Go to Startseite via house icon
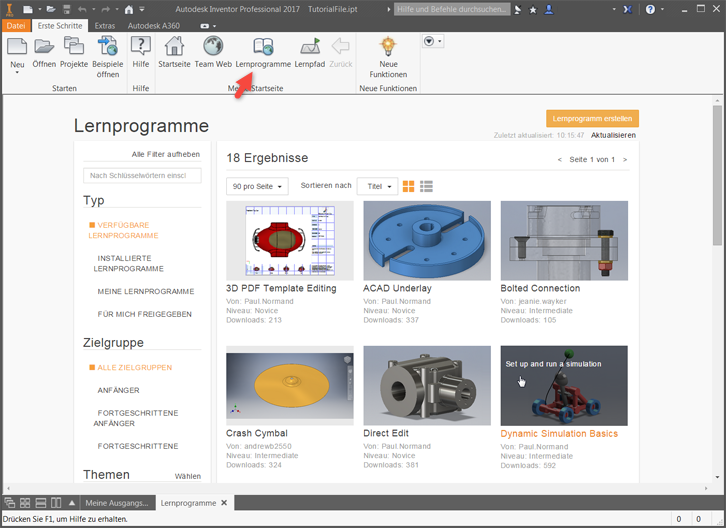The height and width of the screenshot is (528, 726). tap(174, 47)
